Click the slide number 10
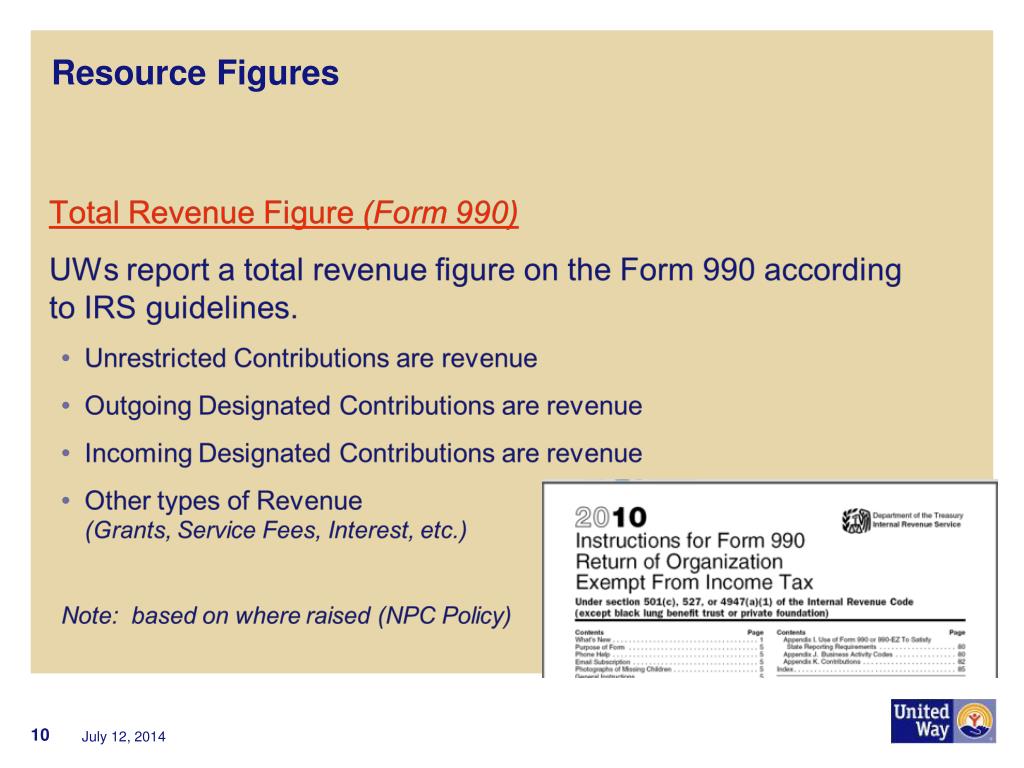 [40, 735]
